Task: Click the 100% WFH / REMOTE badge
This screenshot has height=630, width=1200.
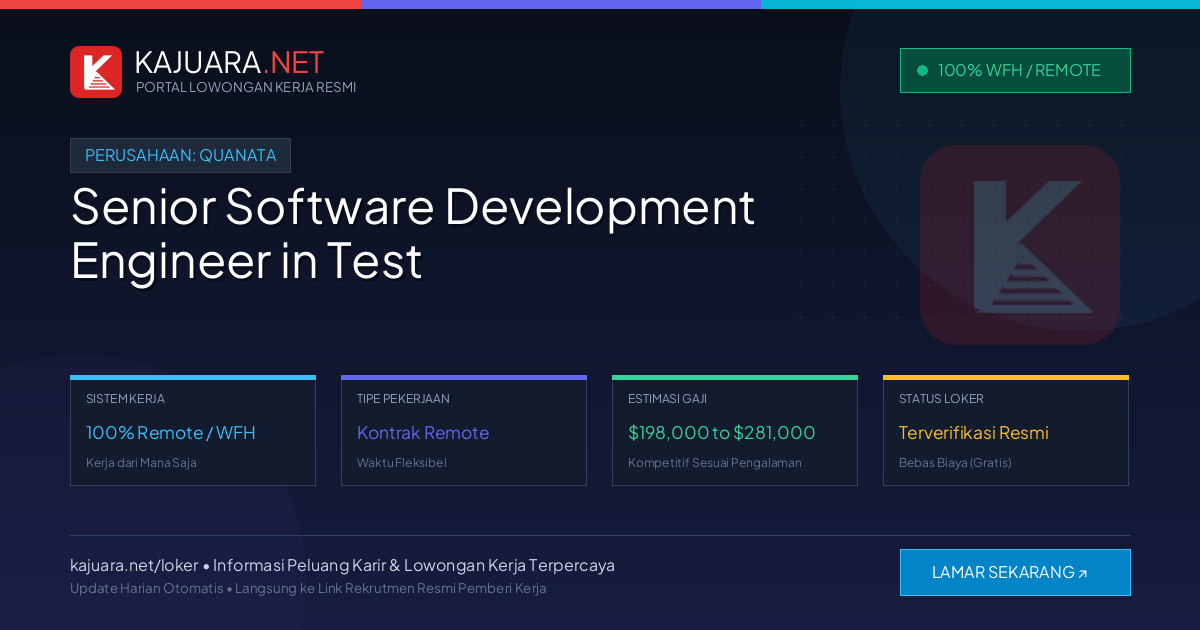Action: coord(1015,70)
